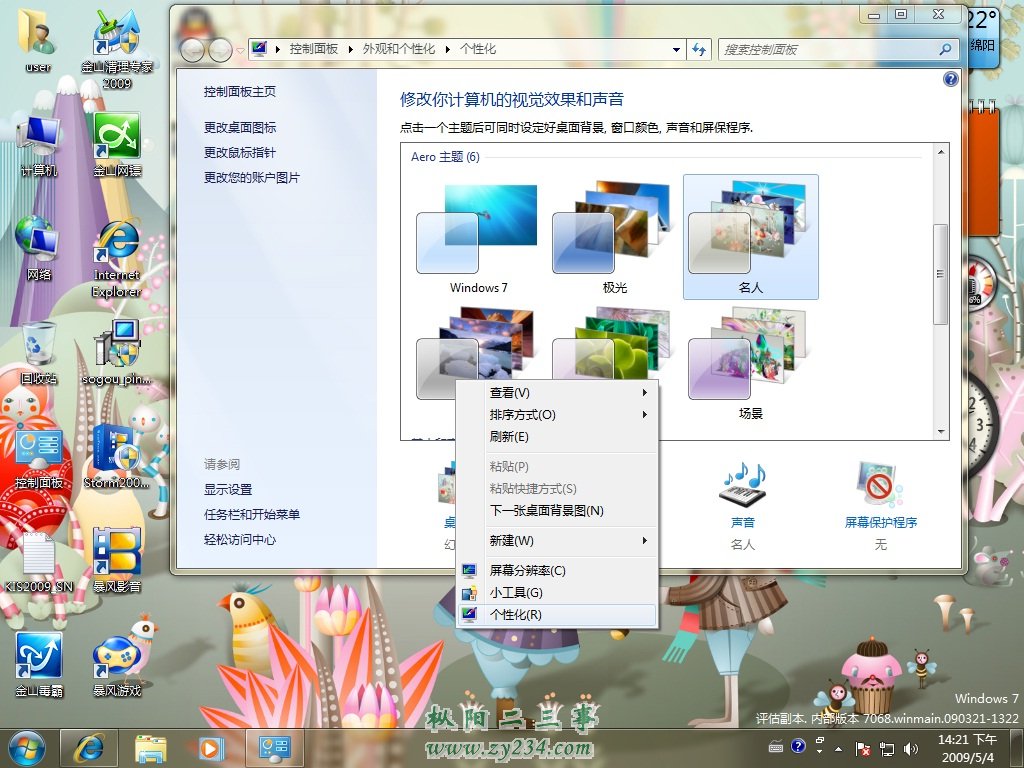This screenshot has height=768, width=1024.
Task: Select the 回收站 recycle bin icon
Action: pos(38,353)
